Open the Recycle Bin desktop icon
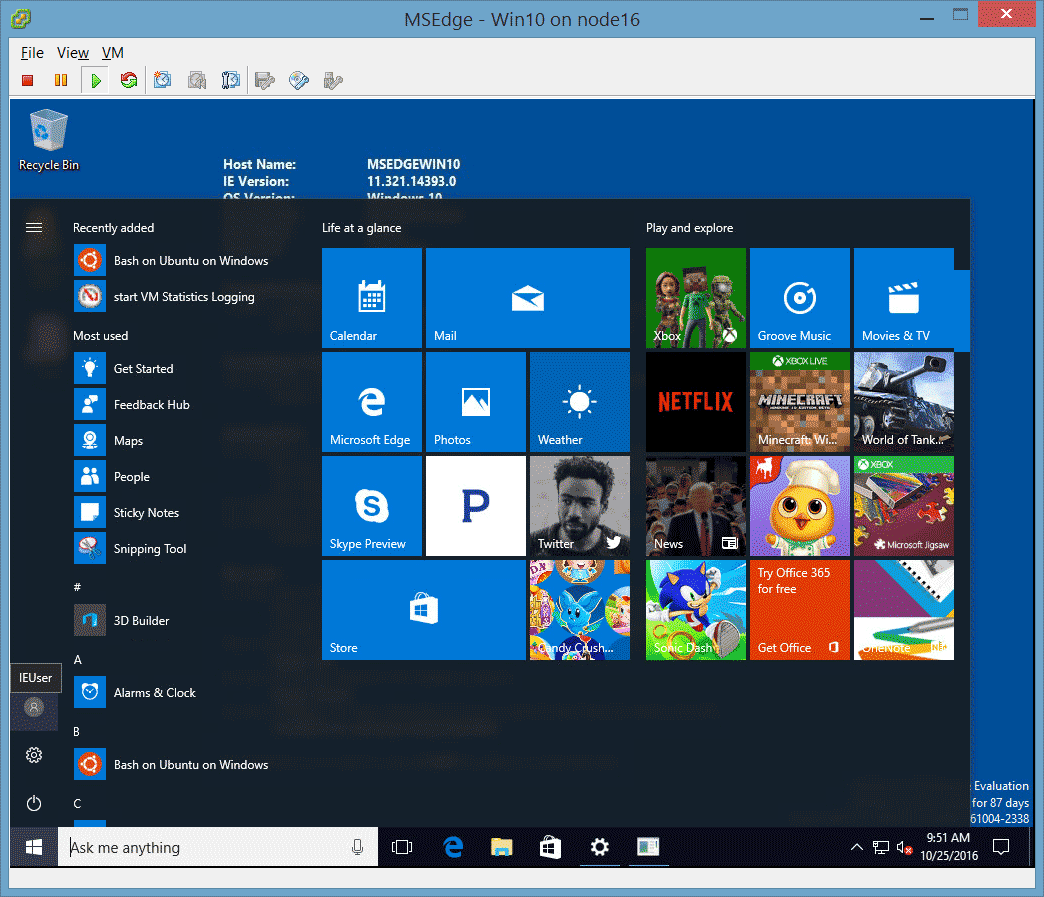Viewport: 1044px width, 897px height. click(x=49, y=141)
